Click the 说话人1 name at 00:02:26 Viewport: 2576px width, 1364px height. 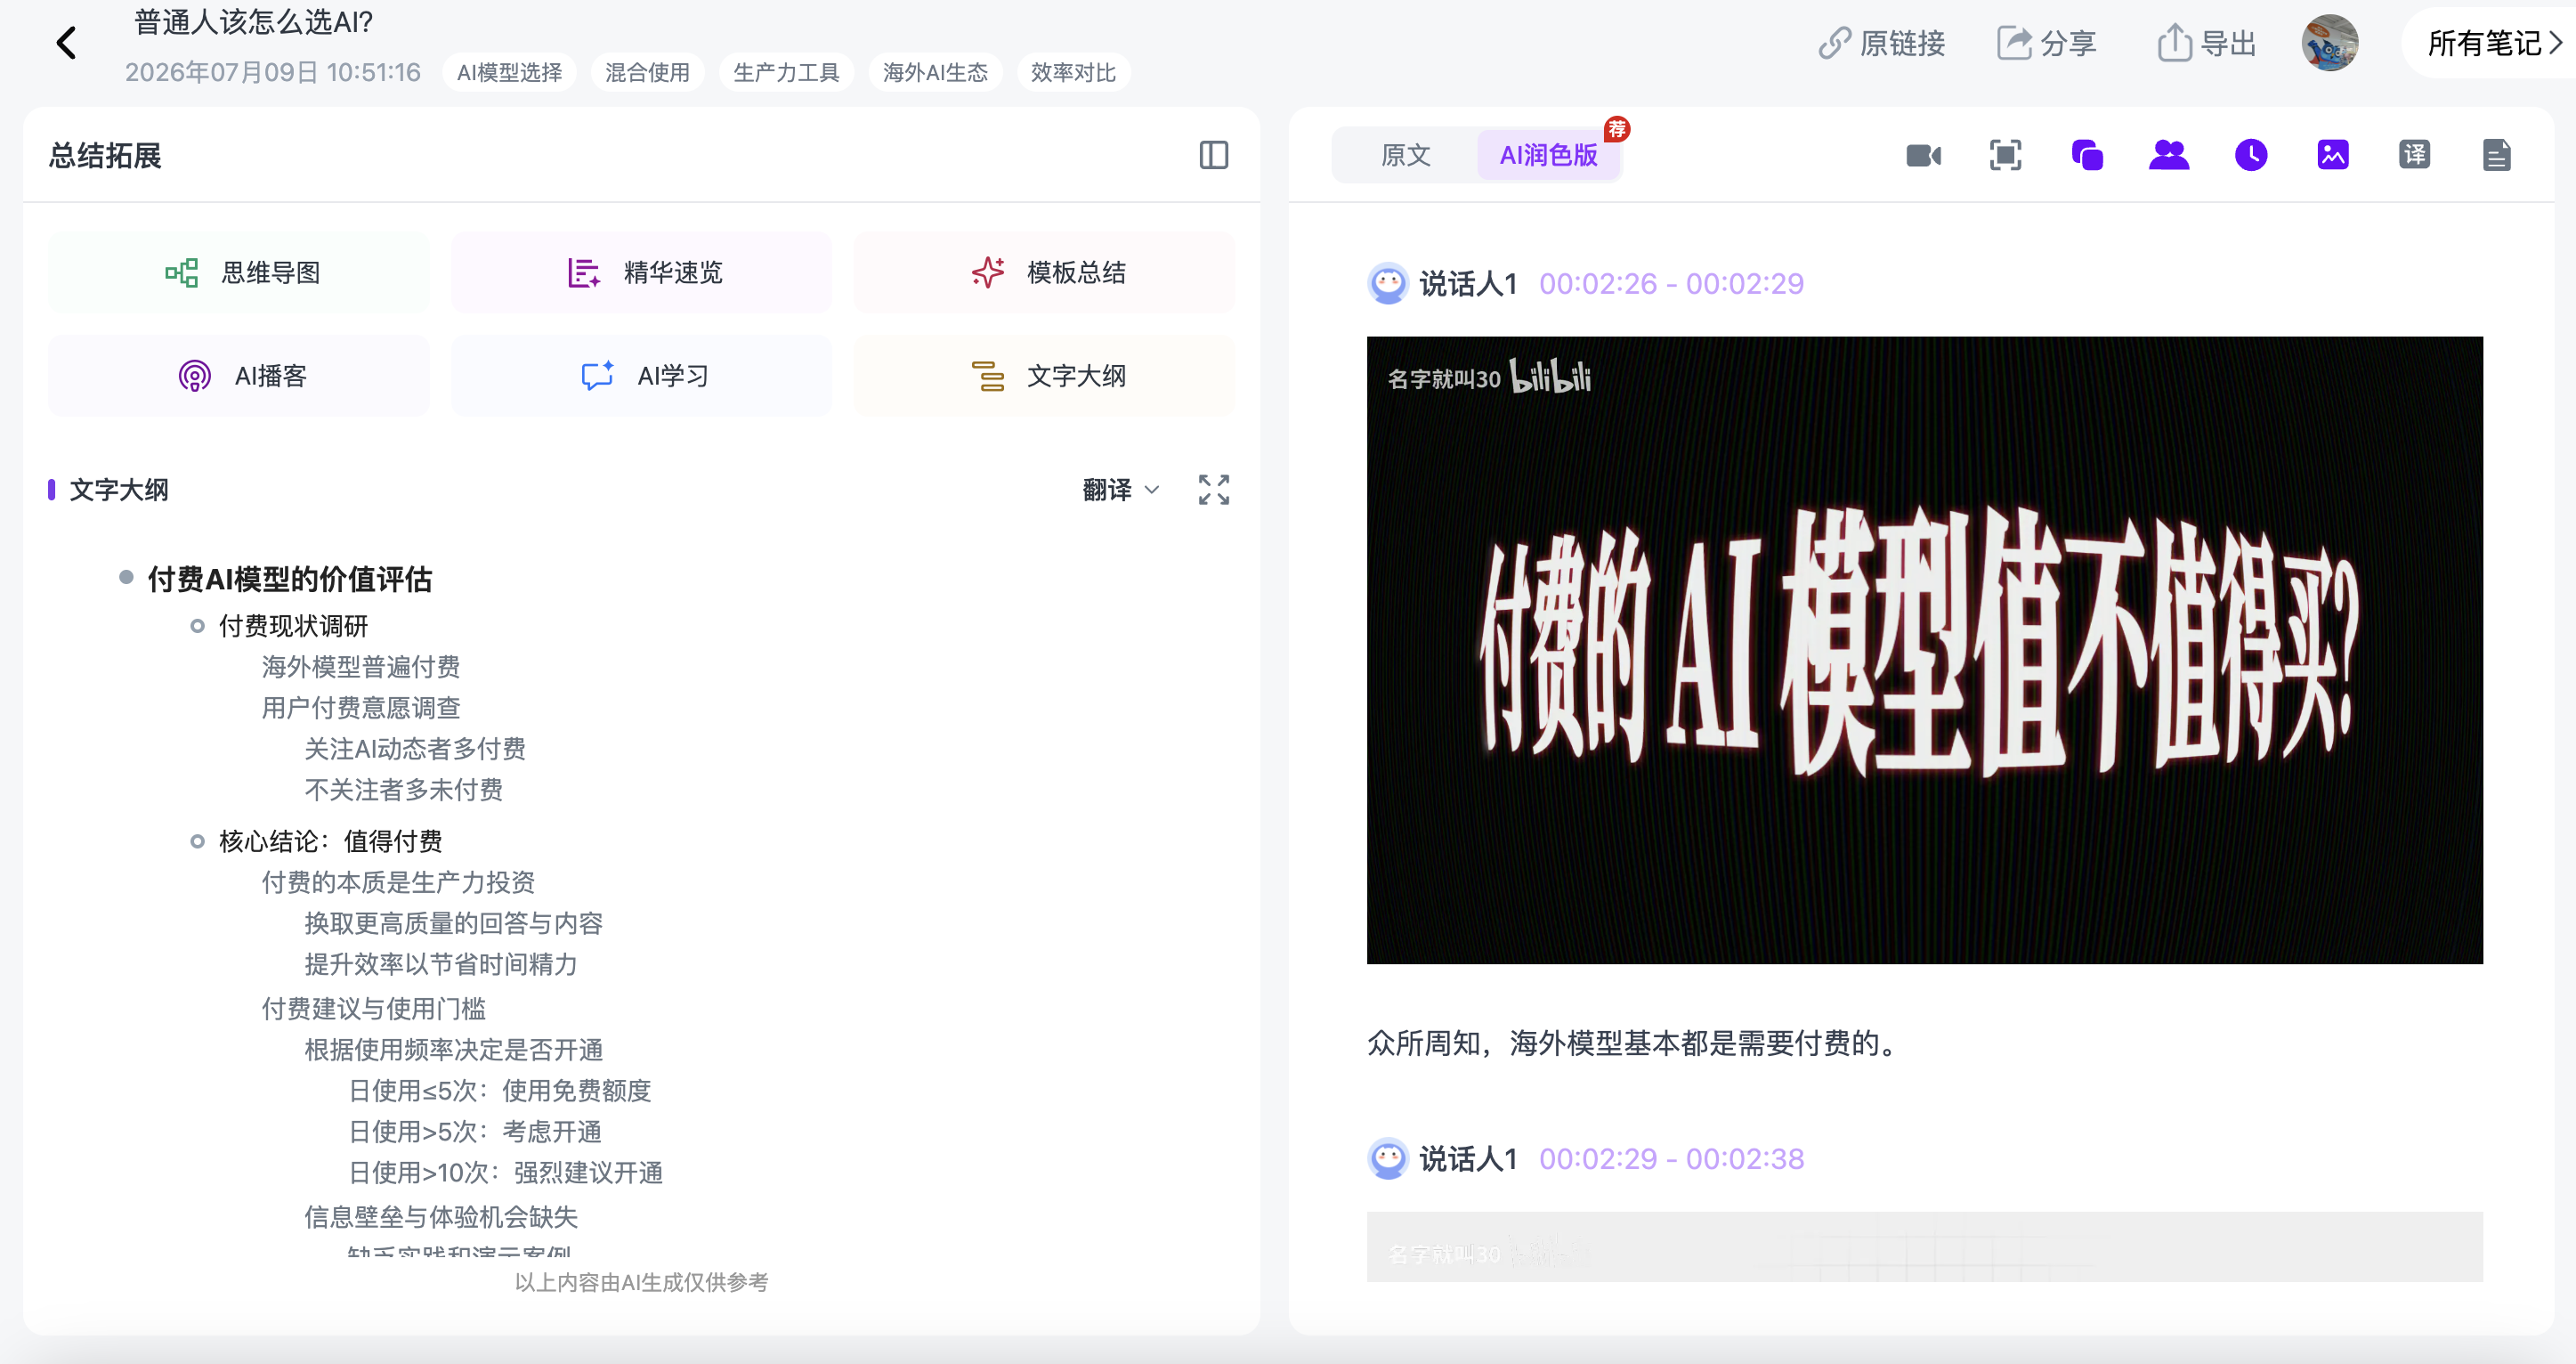click(x=1468, y=284)
